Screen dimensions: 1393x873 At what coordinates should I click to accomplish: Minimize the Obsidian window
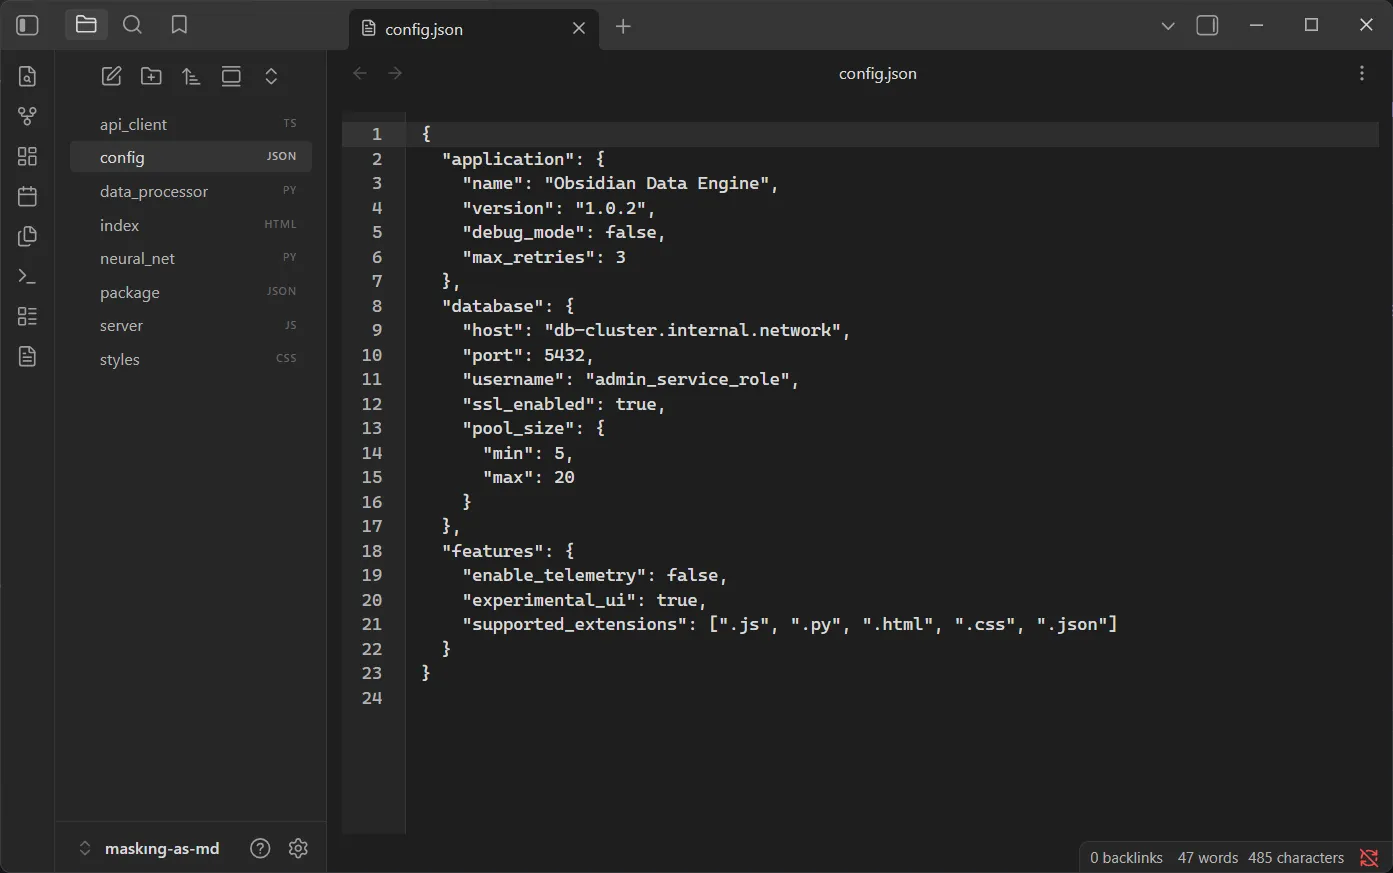point(1257,25)
